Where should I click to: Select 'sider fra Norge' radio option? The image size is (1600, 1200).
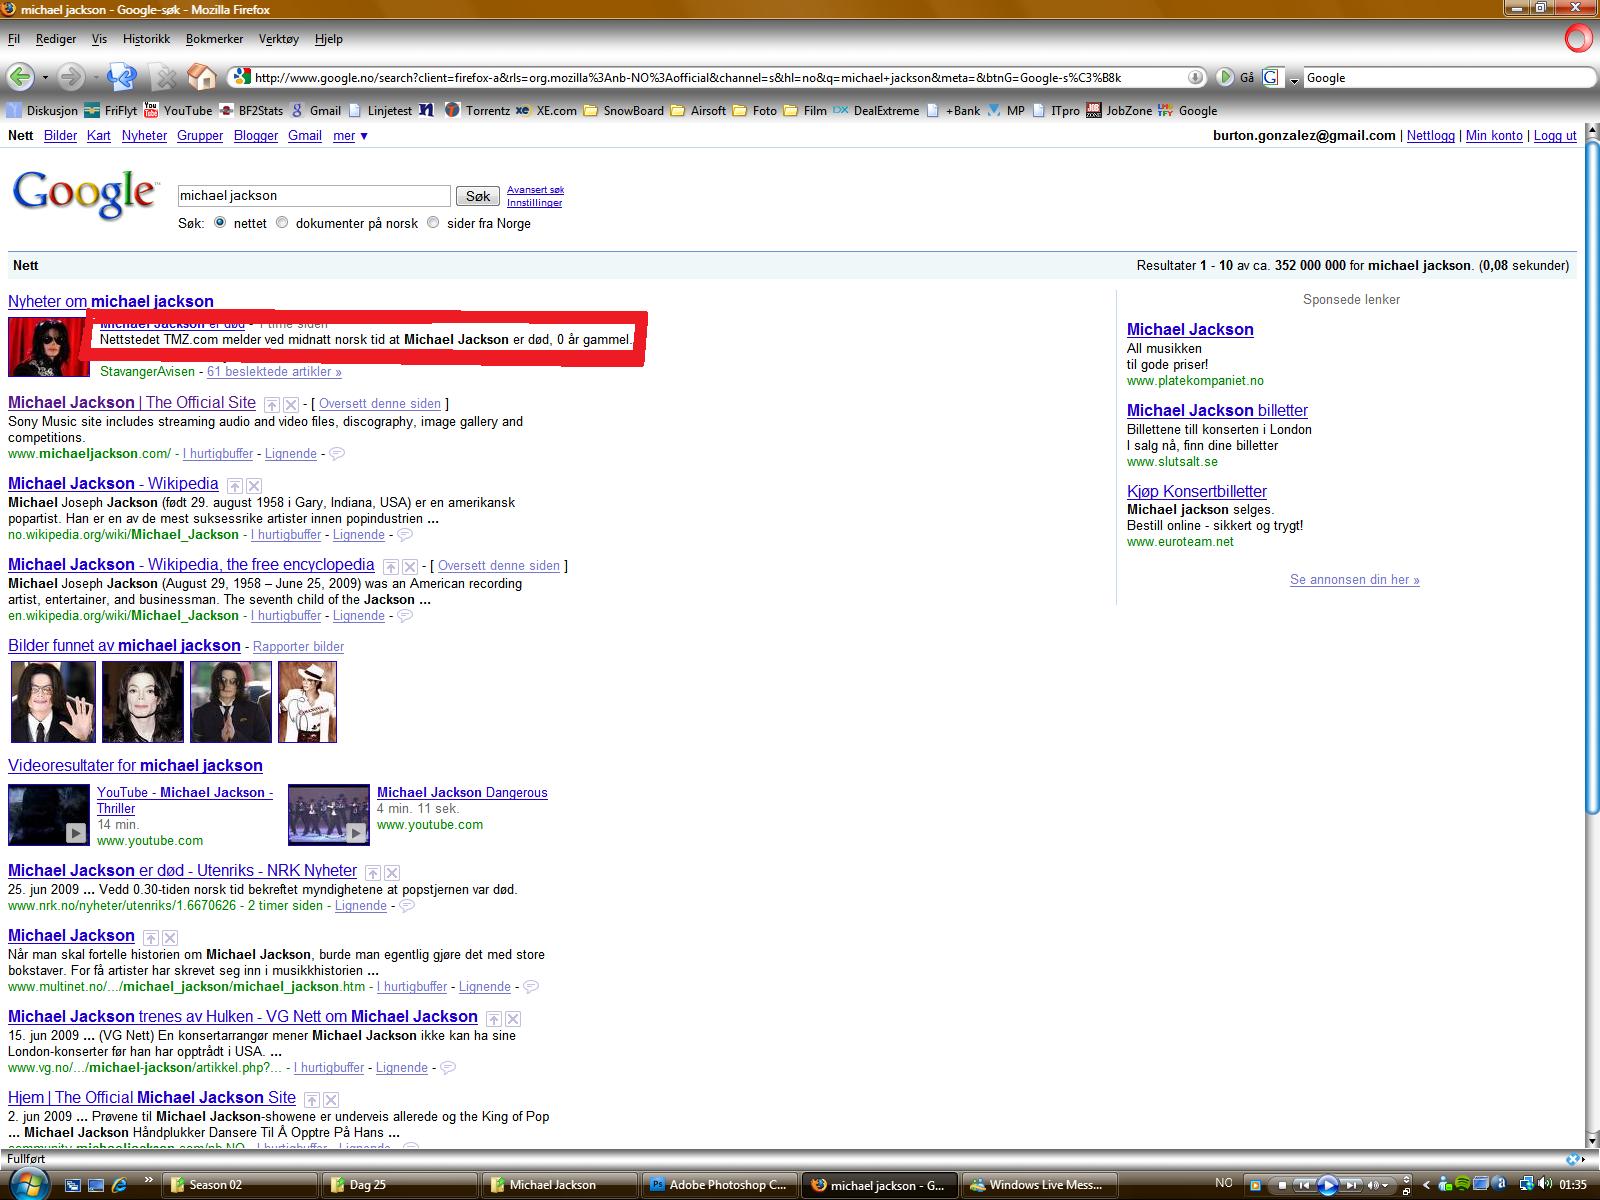coord(433,223)
